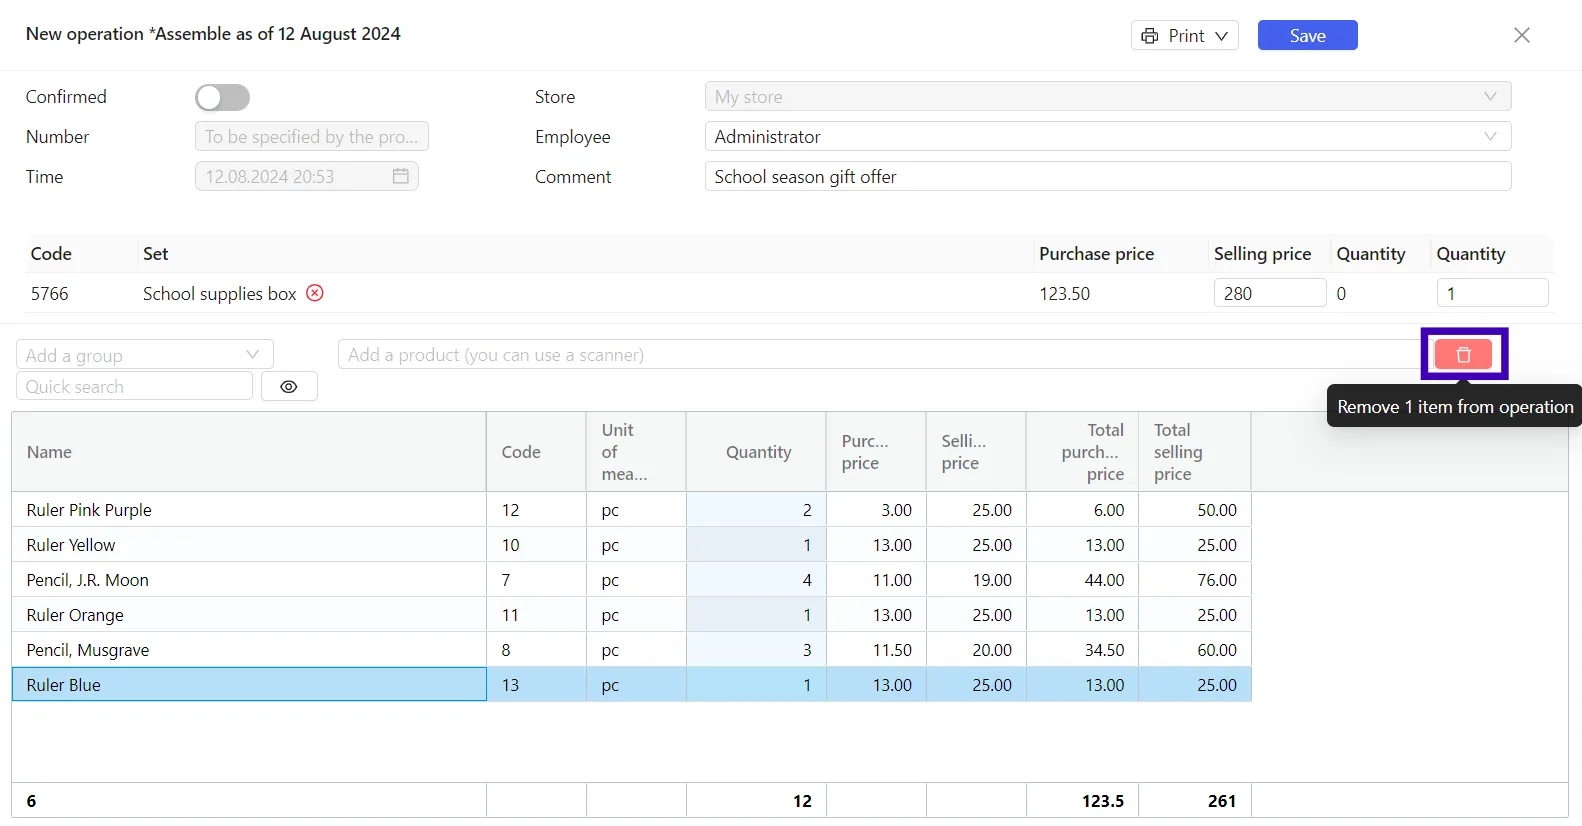Sort by the Code column header in the product table

[x=536, y=452]
